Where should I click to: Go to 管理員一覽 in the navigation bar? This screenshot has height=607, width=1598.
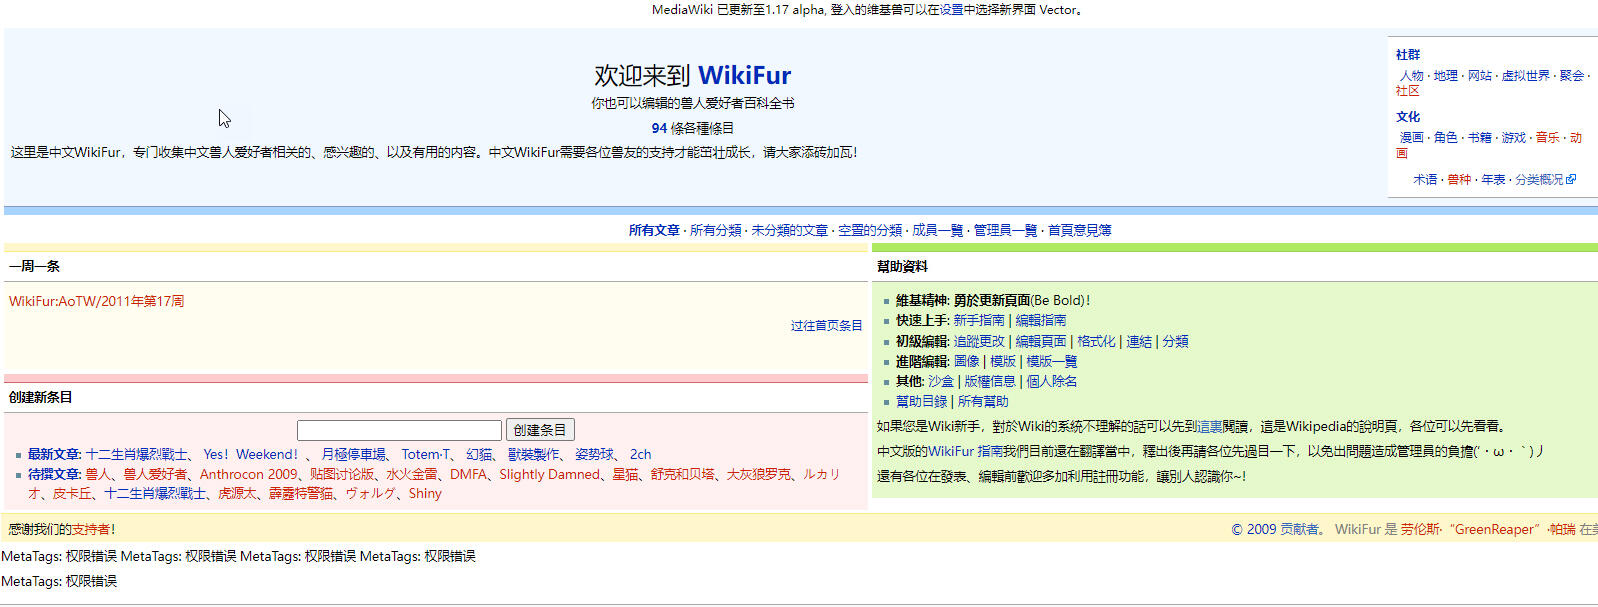1005,230
